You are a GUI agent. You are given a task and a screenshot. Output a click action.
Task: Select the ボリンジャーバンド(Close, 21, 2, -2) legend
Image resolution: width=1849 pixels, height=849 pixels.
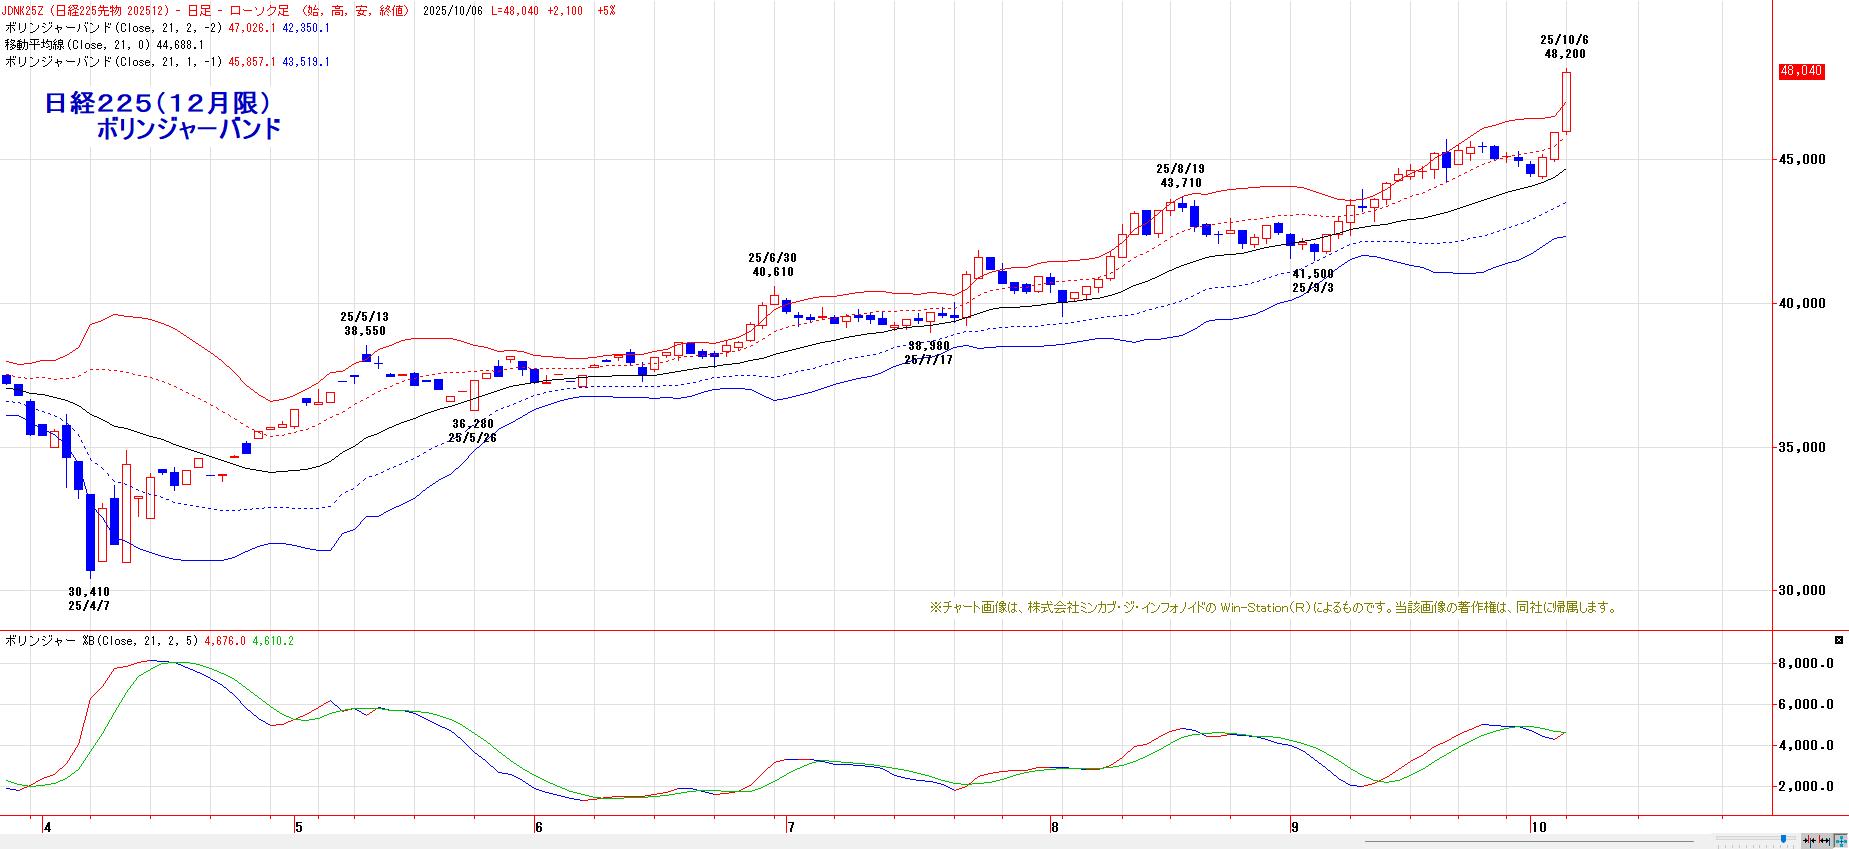tap(114, 28)
